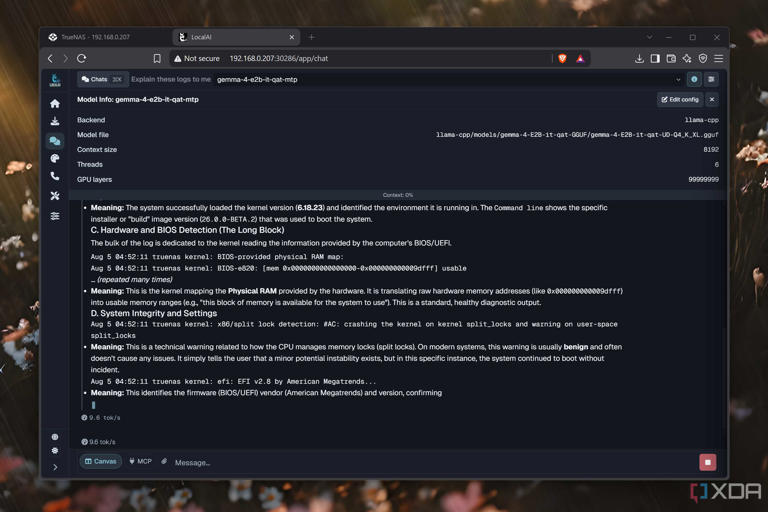Click the 'llama-cpp' backend value
This screenshot has height=512, width=768.
coord(701,120)
